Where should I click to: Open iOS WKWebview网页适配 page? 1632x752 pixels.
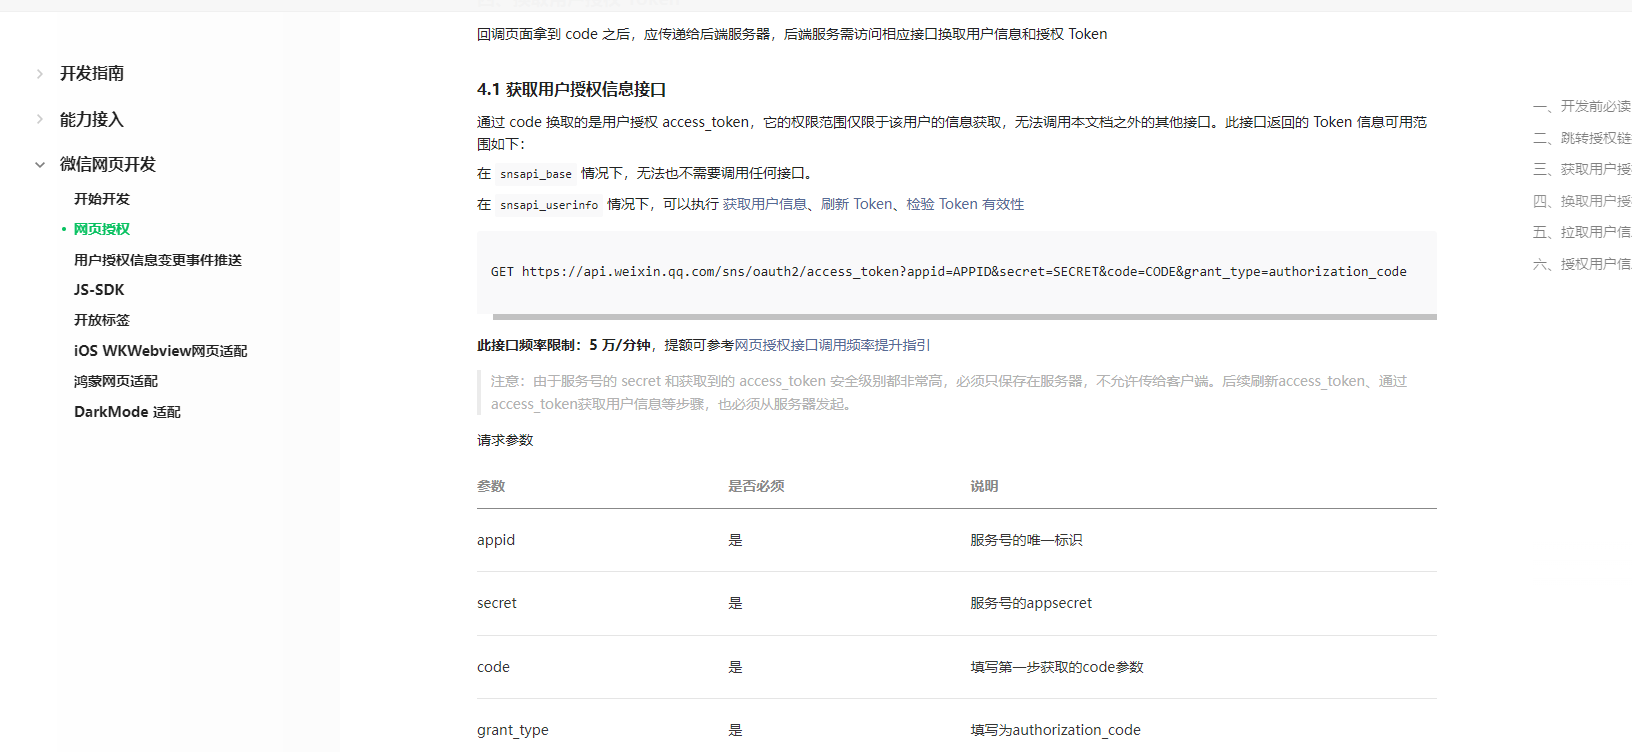pos(161,351)
